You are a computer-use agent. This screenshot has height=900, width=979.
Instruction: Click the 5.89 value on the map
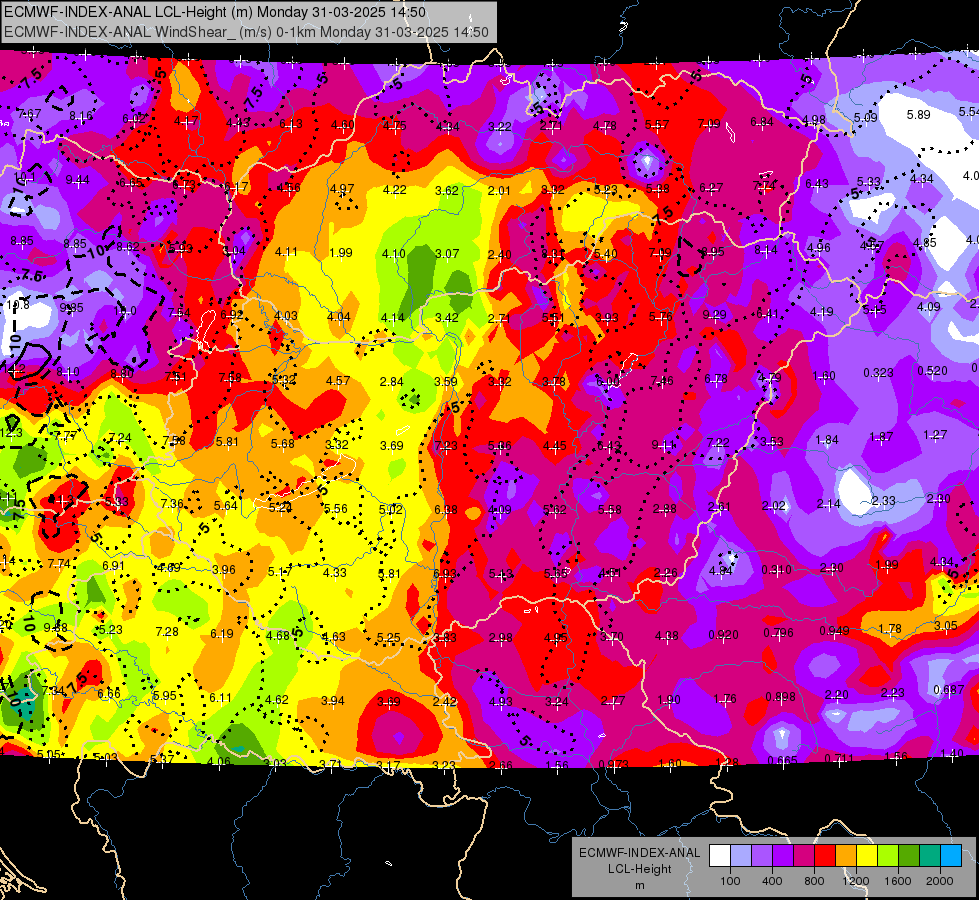tap(918, 115)
